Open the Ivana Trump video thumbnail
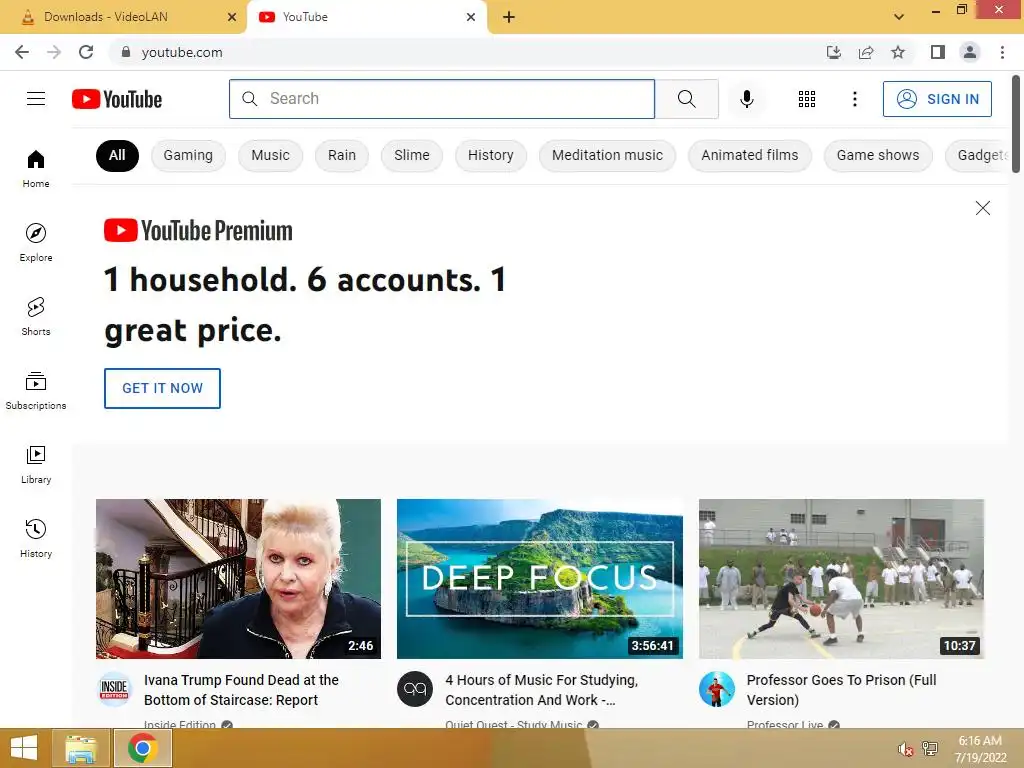Viewport: 1024px width, 768px height. click(x=238, y=579)
